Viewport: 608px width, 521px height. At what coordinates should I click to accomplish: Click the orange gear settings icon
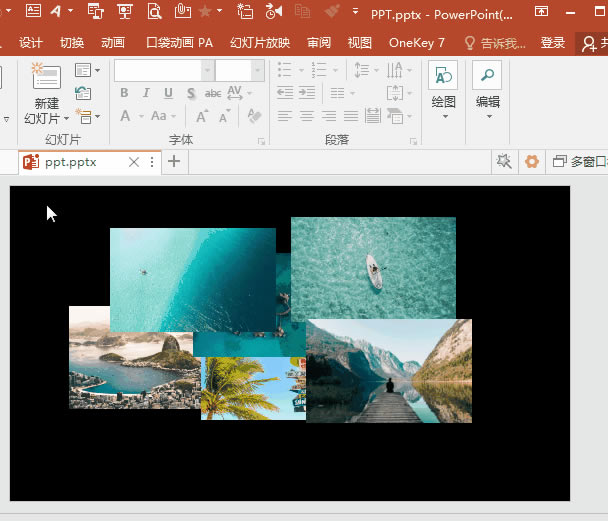click(x=532, y=162)
